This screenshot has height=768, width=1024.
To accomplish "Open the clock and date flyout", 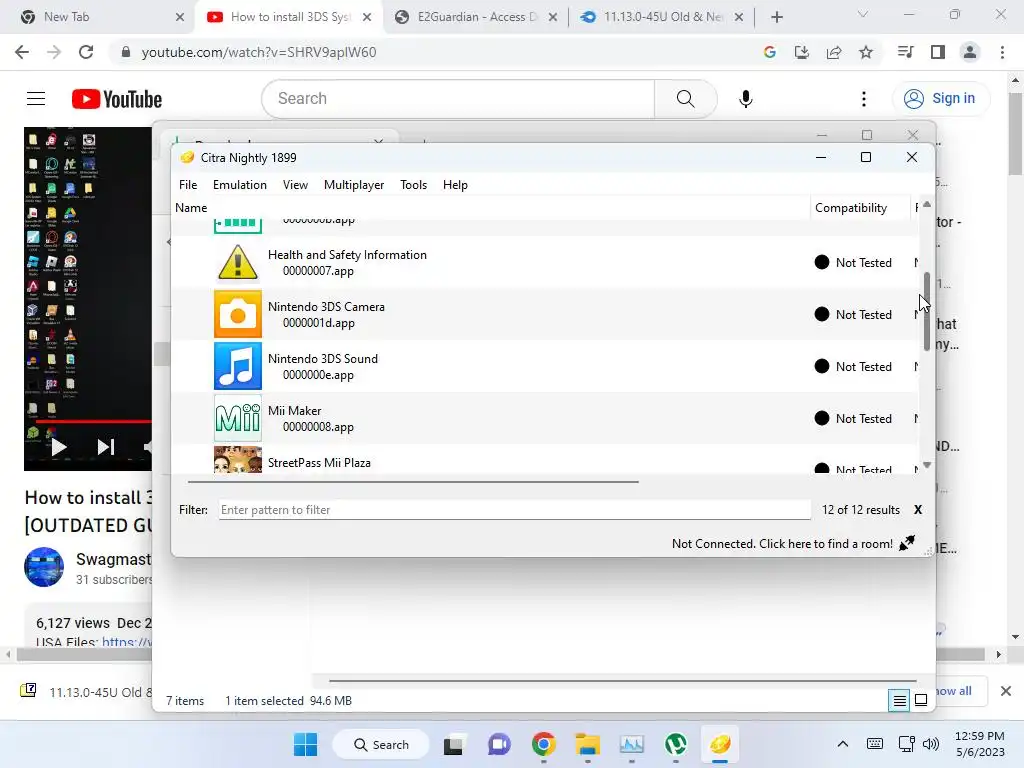I will point(980,744).
